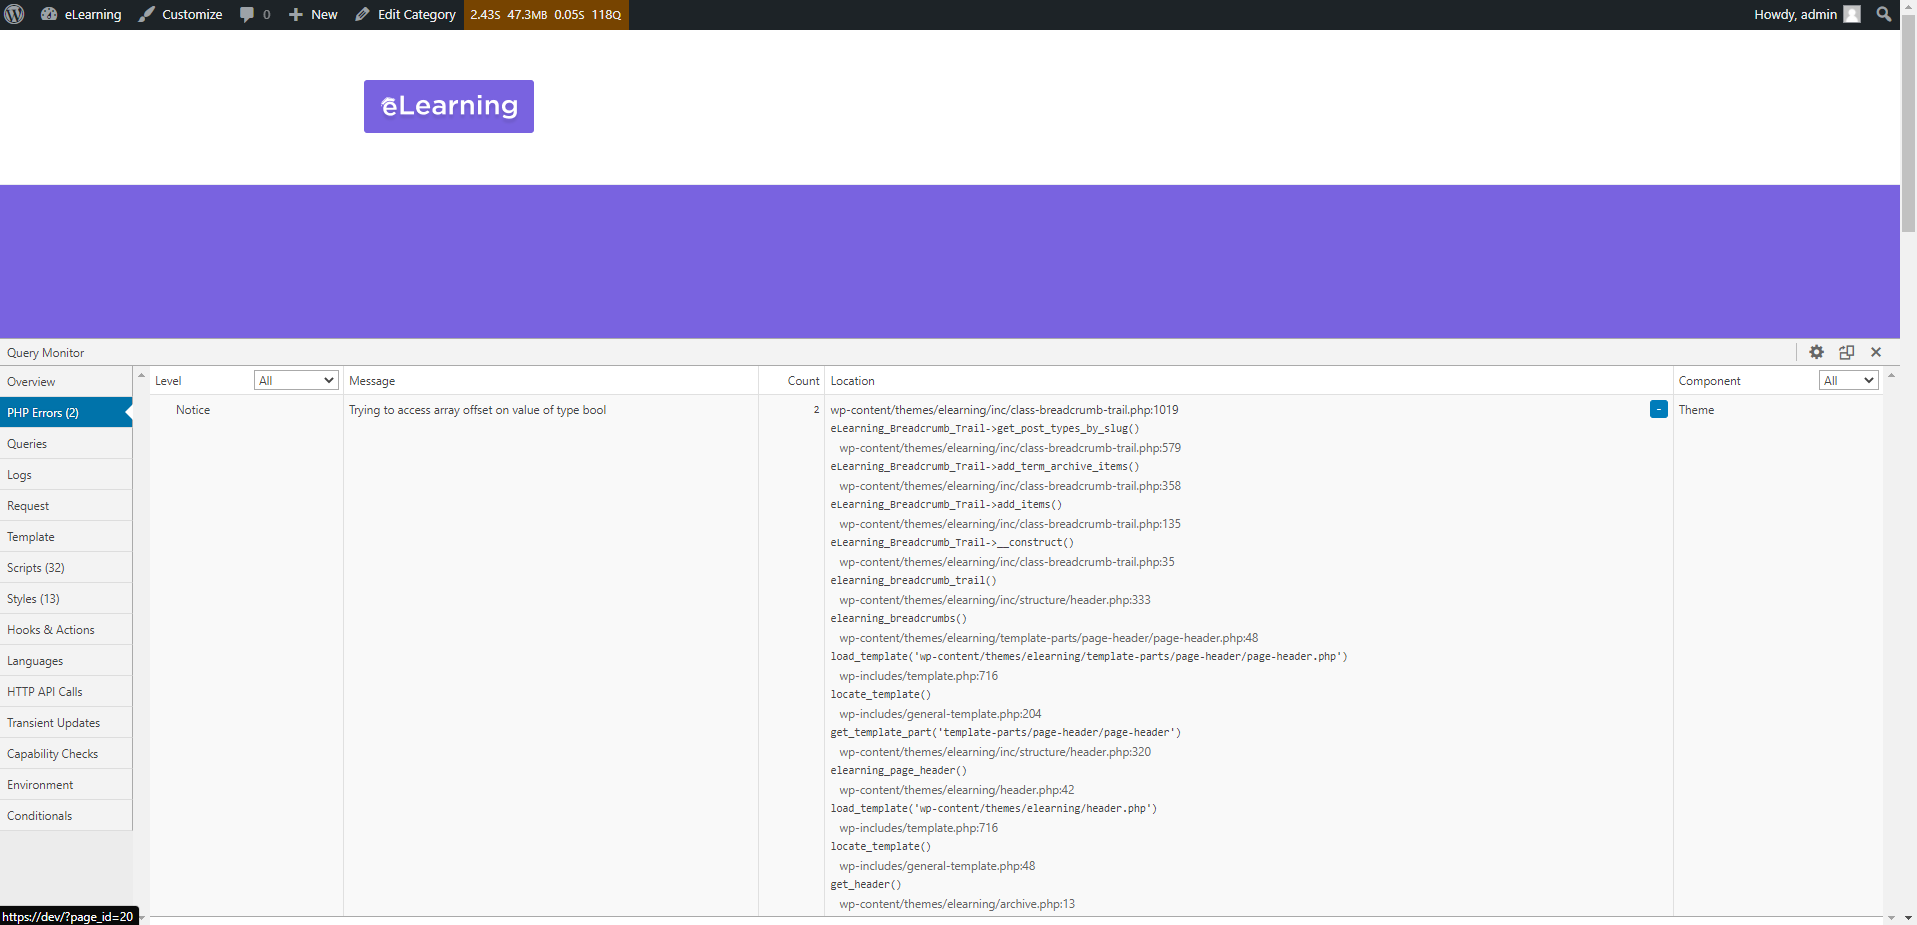Open class-breadcrumb-trail.php:35 location link

(1007, 562)
